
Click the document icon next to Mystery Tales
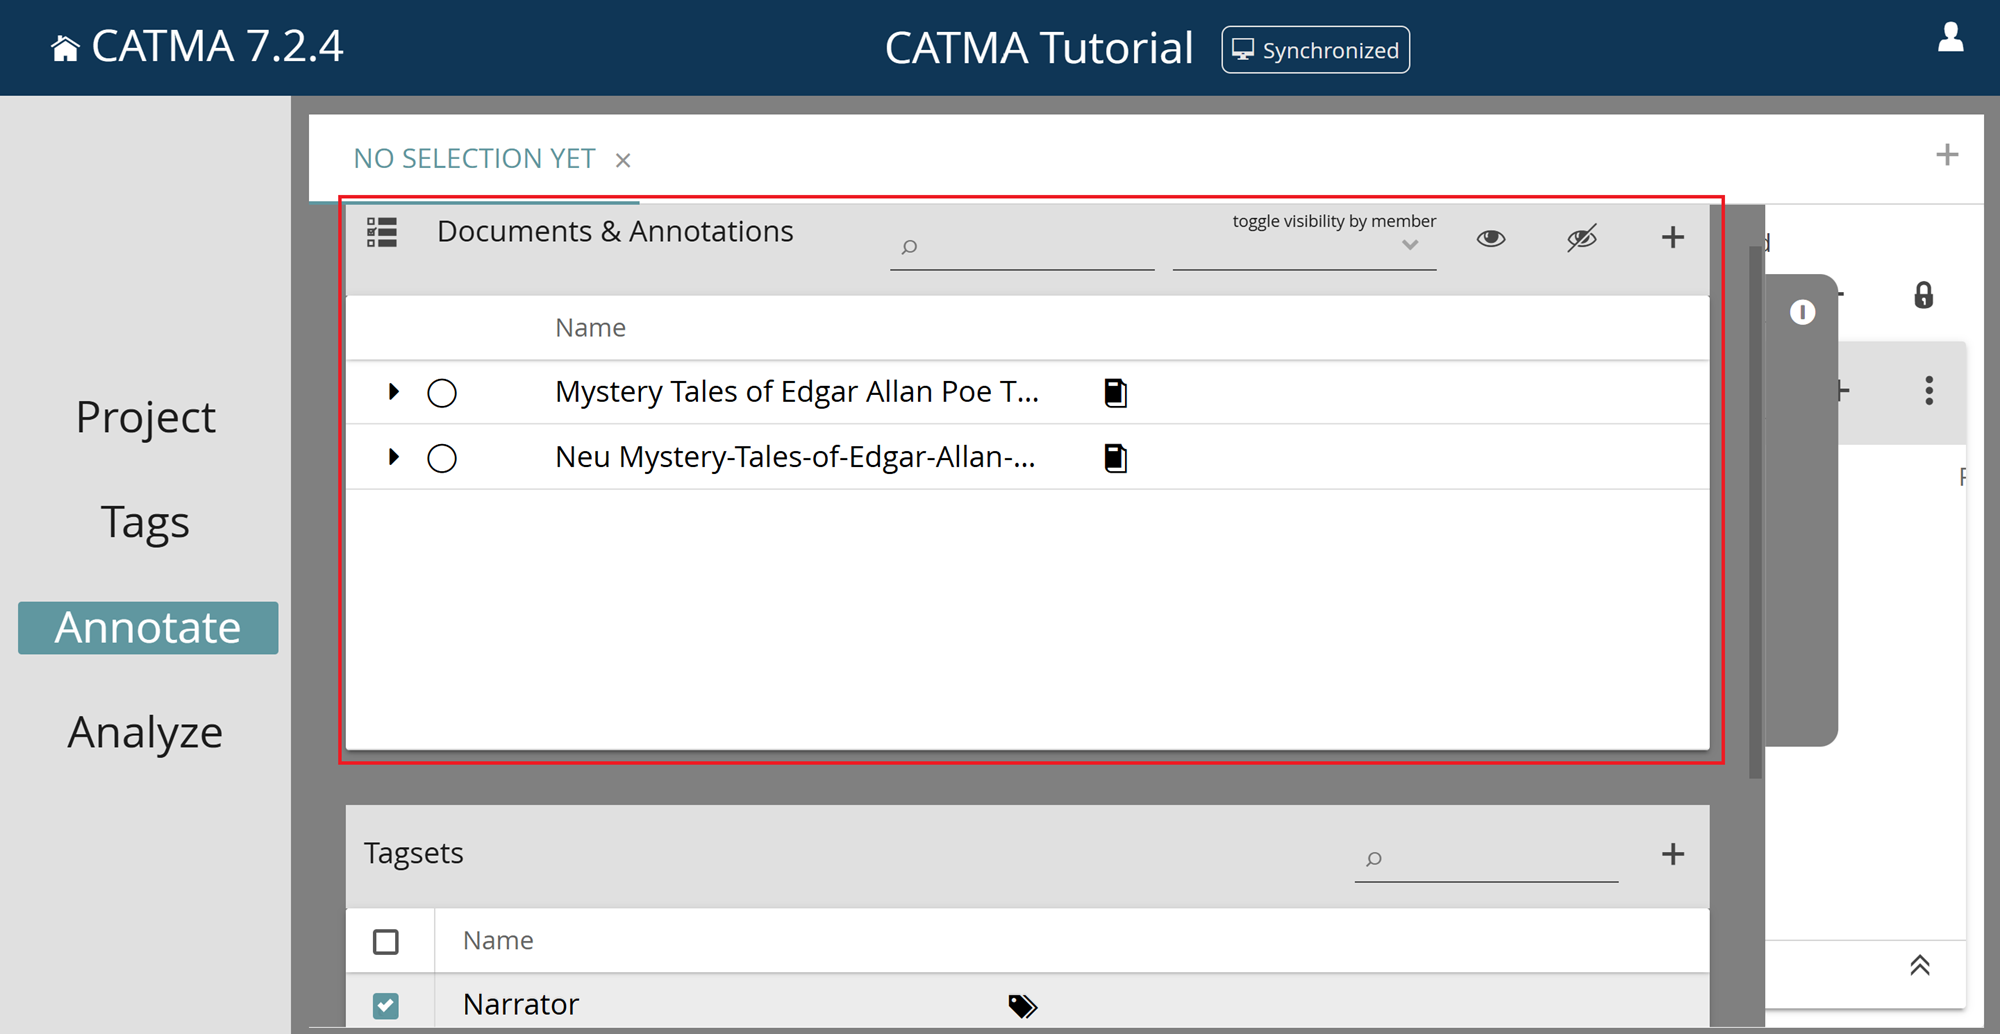click(x=1114, y=392)
